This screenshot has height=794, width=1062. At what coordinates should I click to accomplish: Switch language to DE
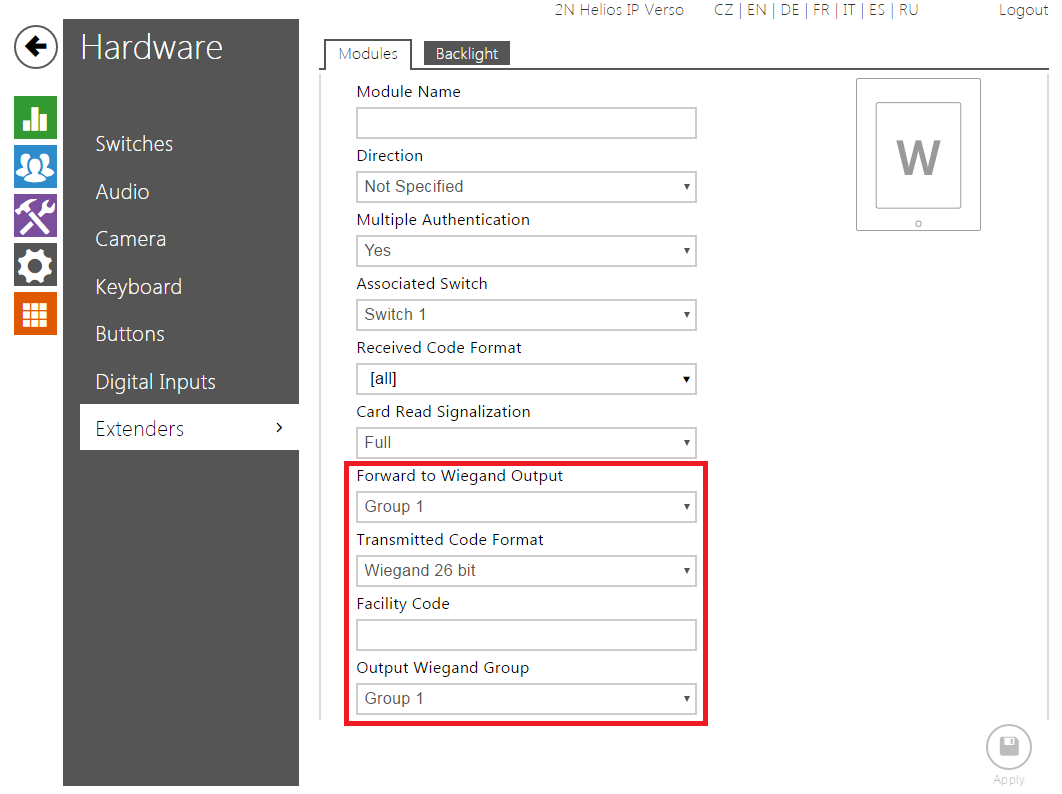[789, 10]
